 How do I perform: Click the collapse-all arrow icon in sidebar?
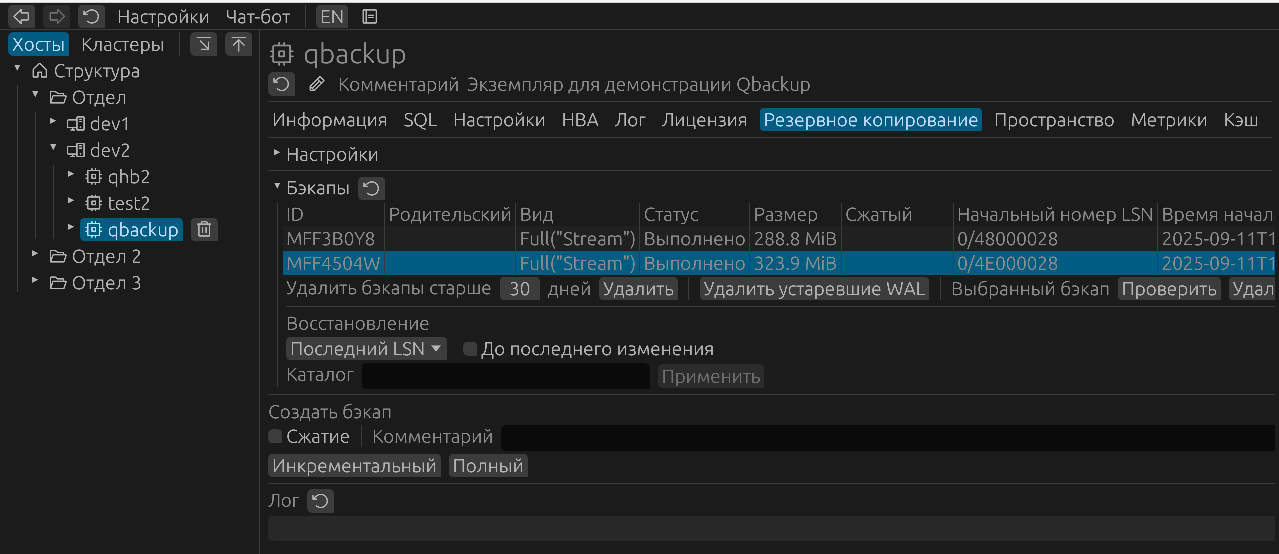[x=203, y=44]
